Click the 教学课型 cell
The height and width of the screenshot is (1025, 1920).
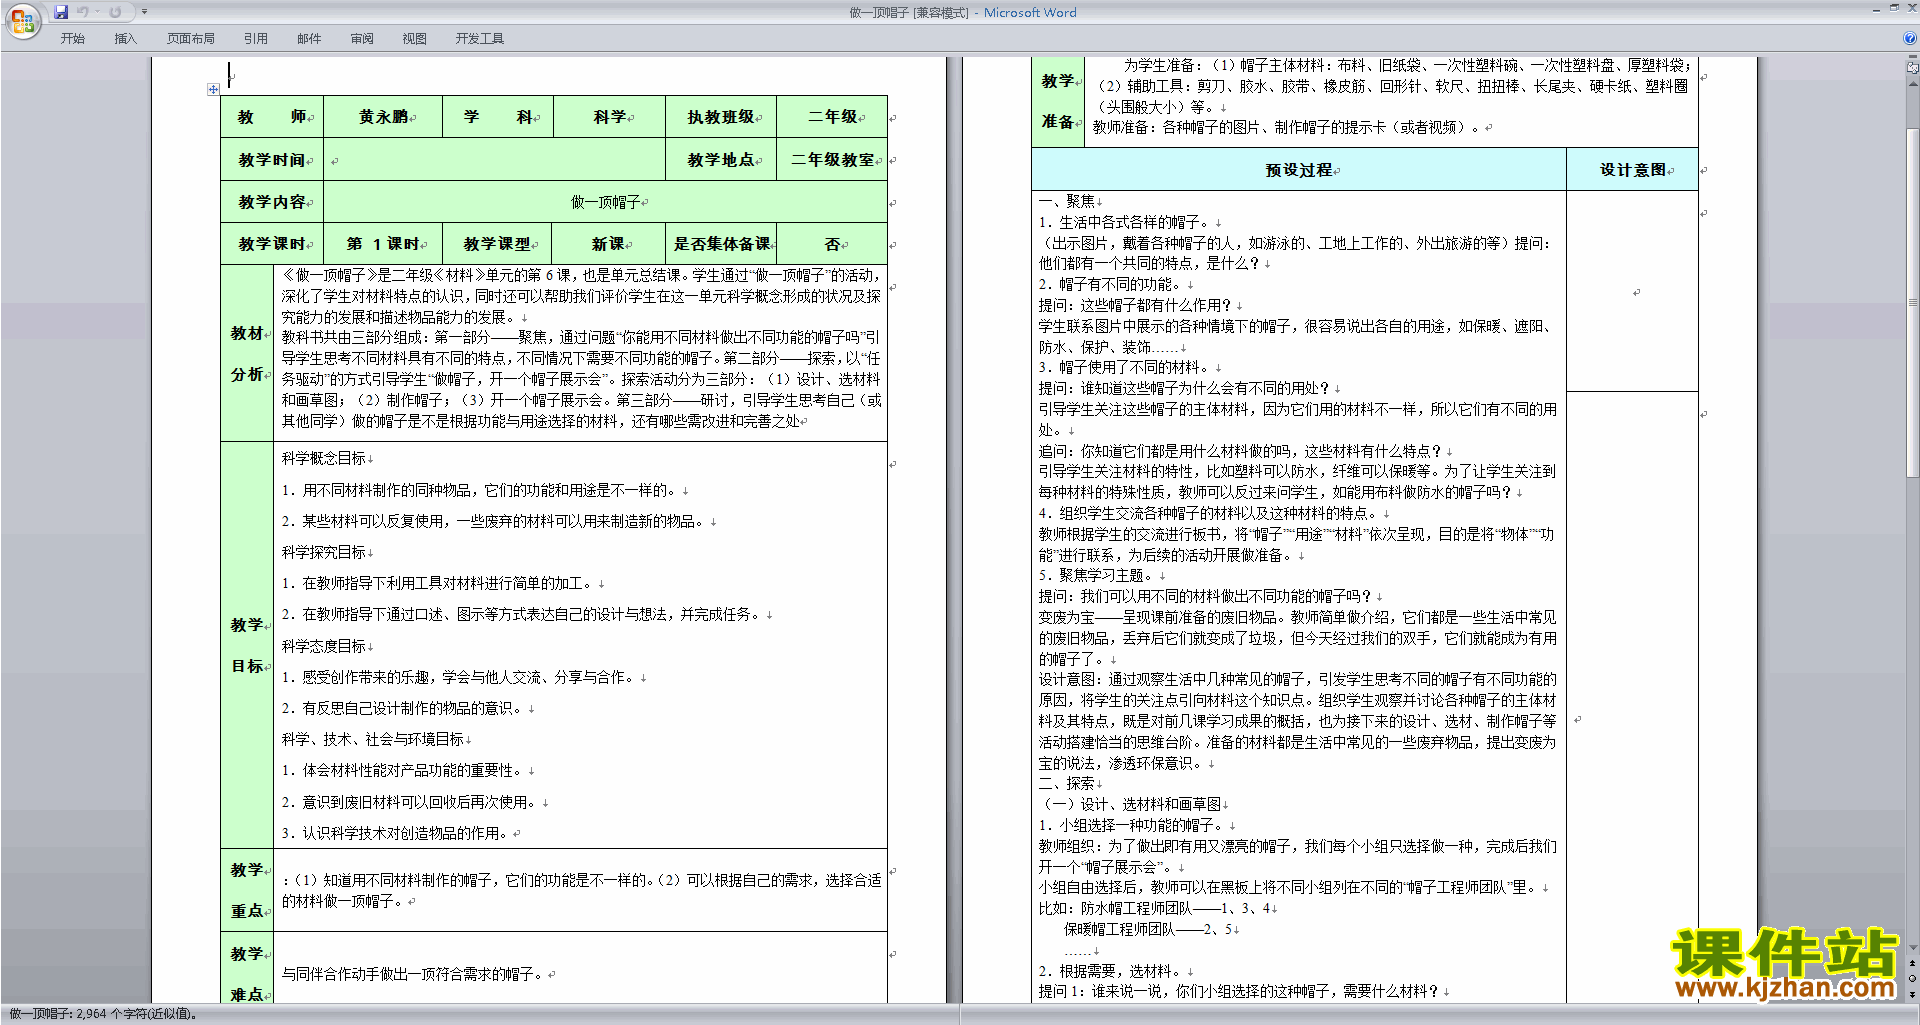498,244
